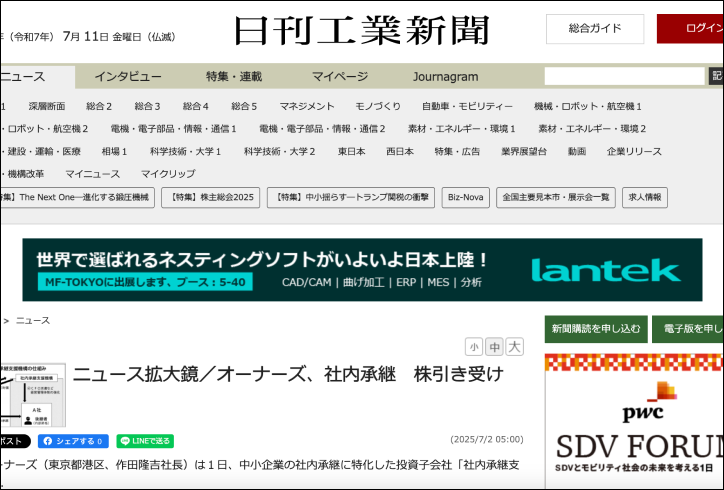Set article font size to 小
724x490 pixels.
click(x=474, y=347)
